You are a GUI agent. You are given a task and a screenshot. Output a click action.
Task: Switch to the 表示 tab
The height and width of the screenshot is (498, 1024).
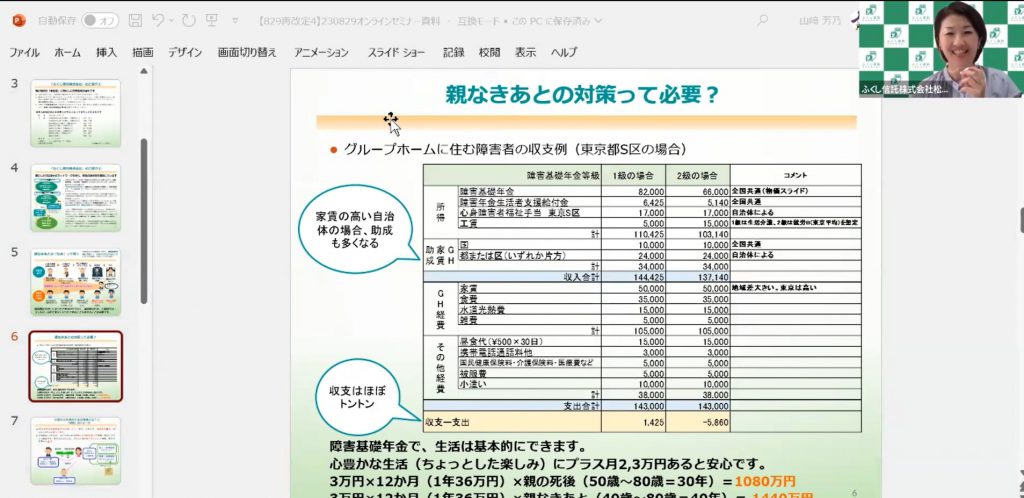click(x=525, y=53)
